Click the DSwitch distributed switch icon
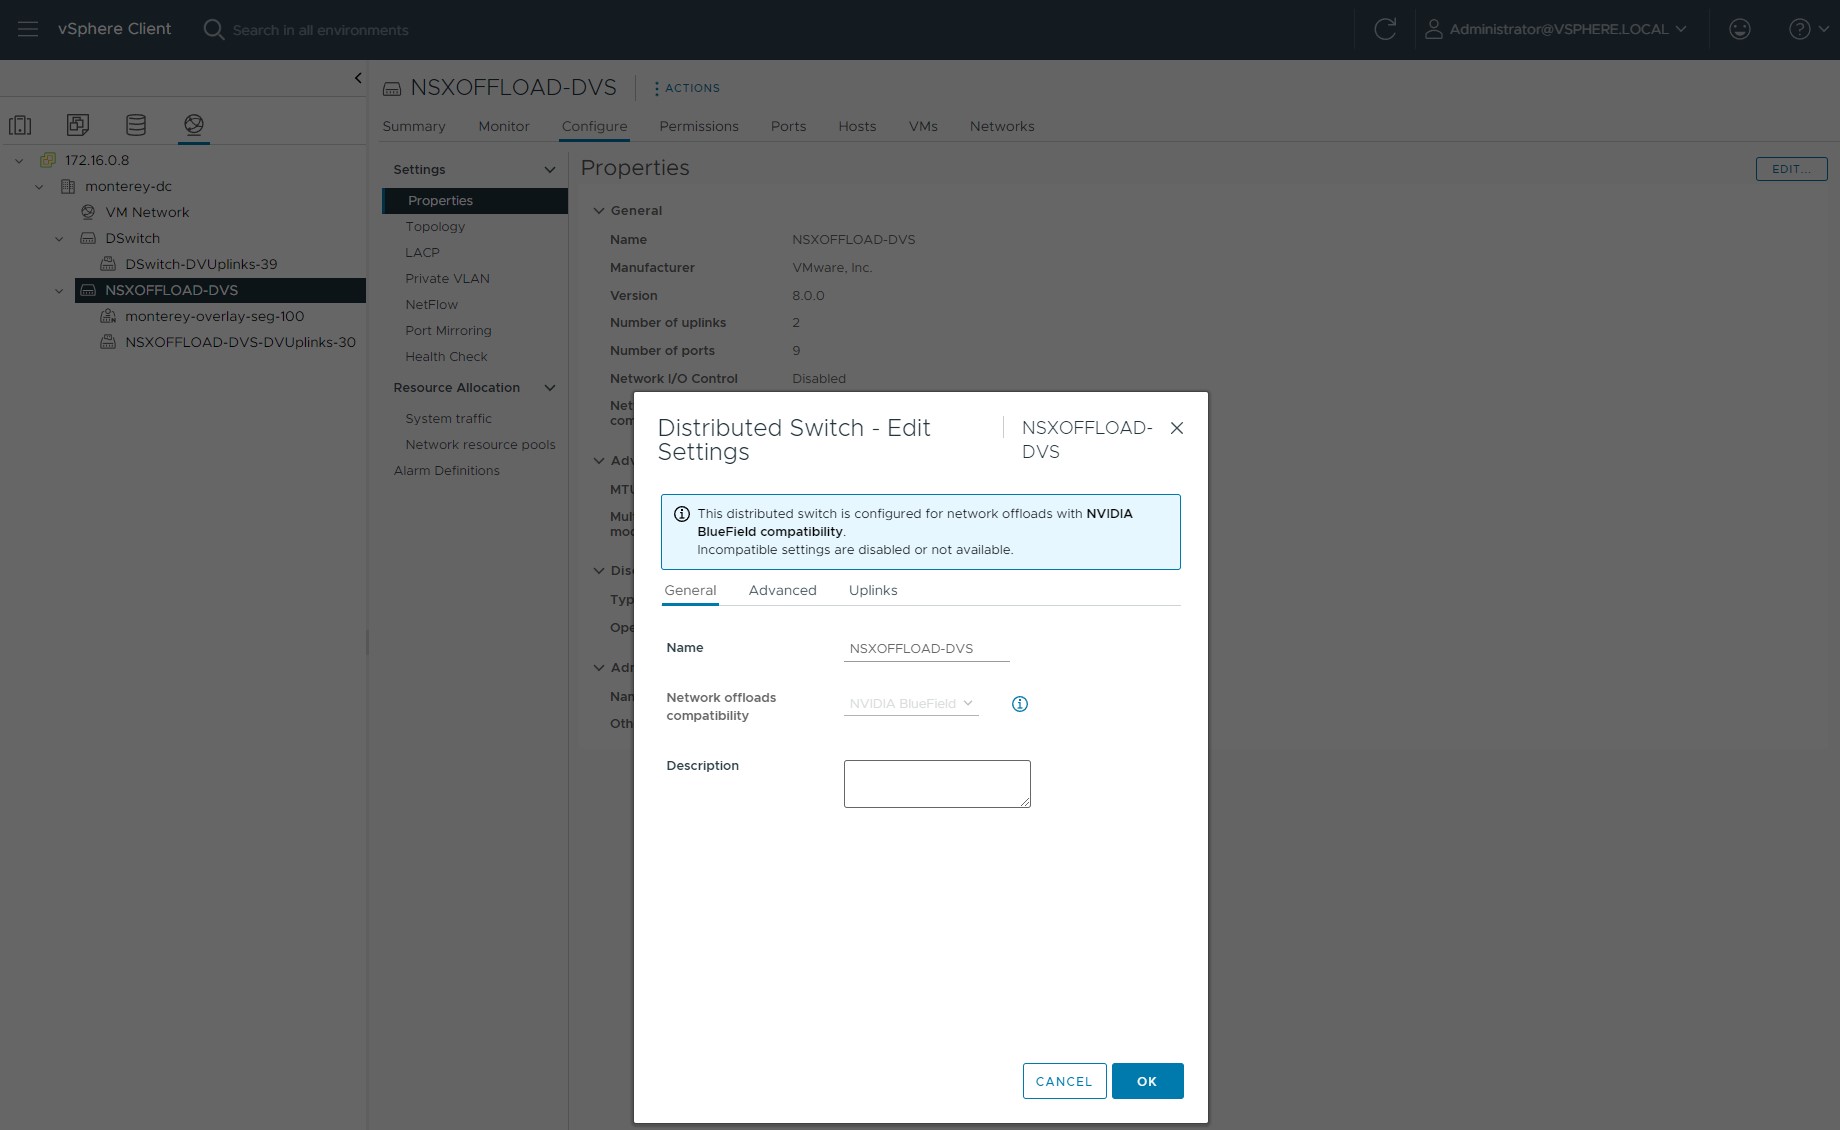Viewport: 1840px width, 1130px height. 88,238
